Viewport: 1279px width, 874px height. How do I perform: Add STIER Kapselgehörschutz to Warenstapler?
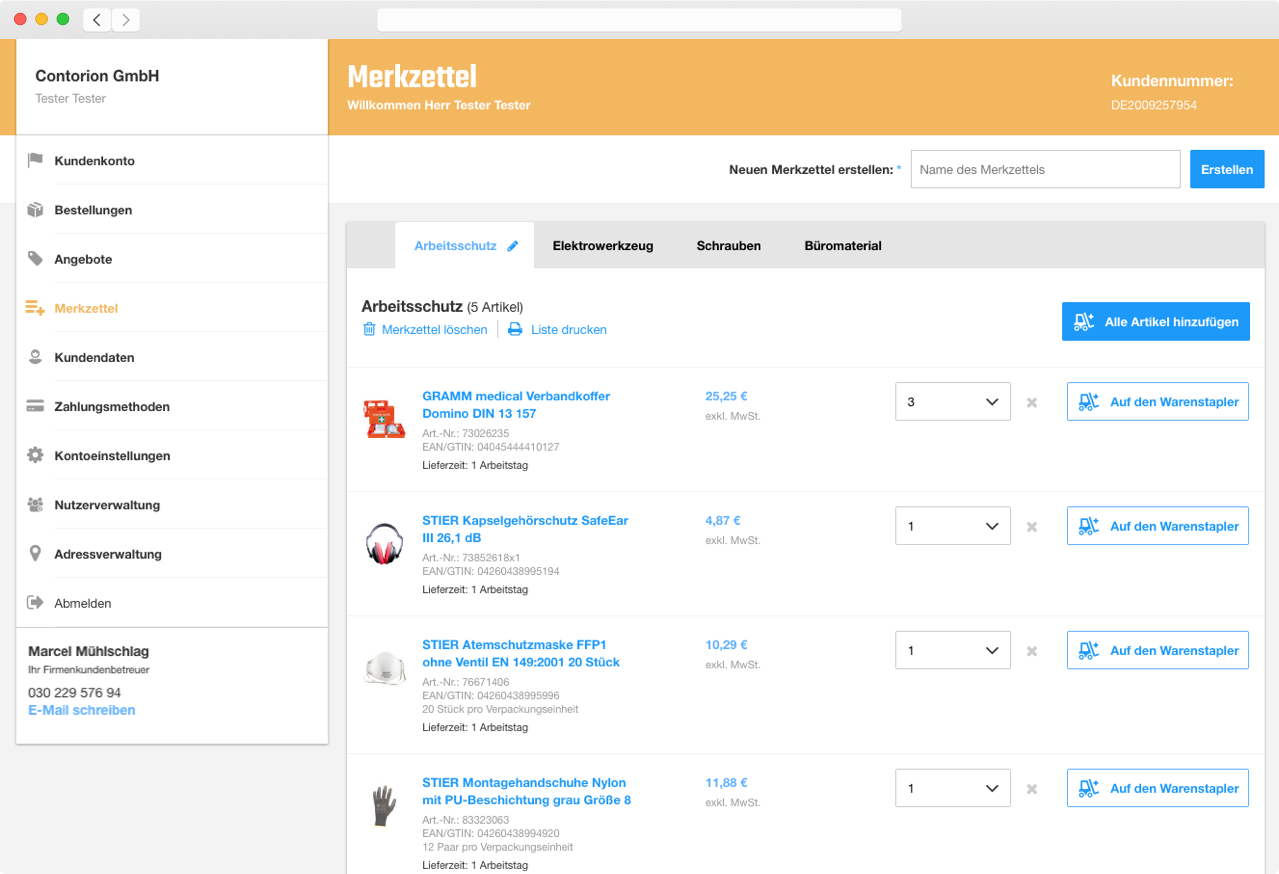point(1158,526)
